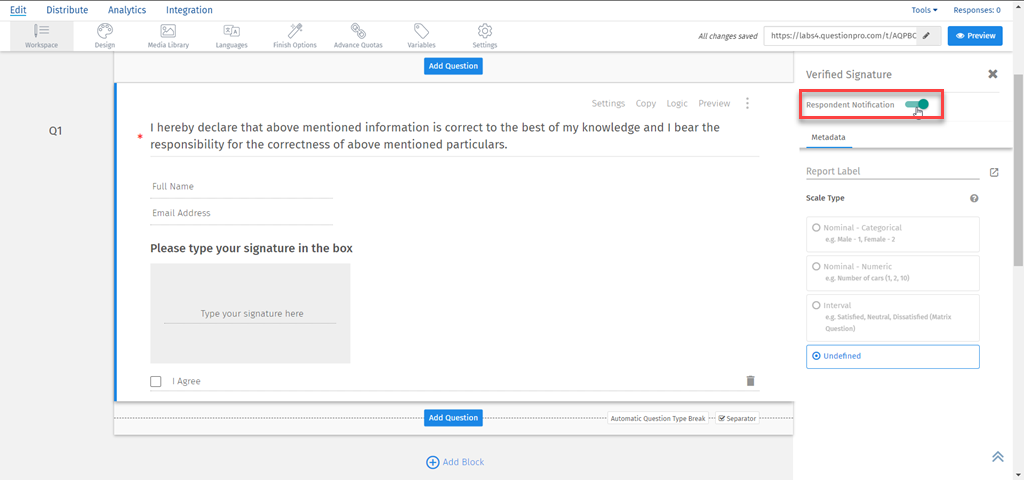Open the Settings gear icon
Viewport: 1024px width, 481px height.
click(x=485, y=31)
